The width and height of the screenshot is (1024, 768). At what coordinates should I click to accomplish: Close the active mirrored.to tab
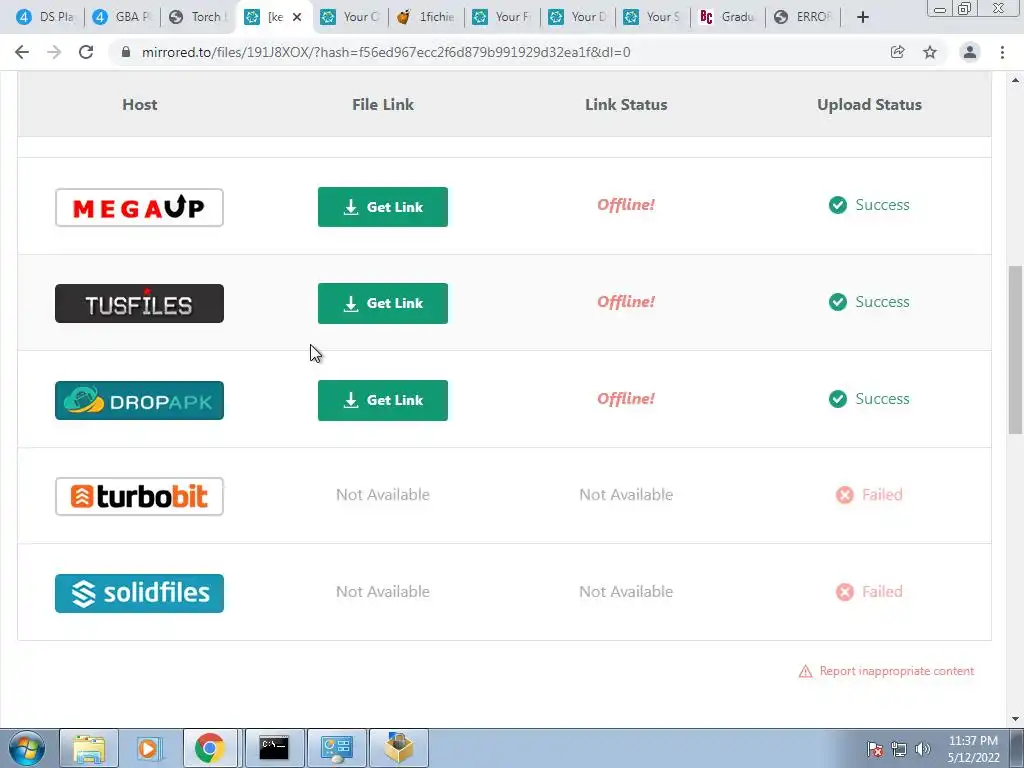coord(297,17)
